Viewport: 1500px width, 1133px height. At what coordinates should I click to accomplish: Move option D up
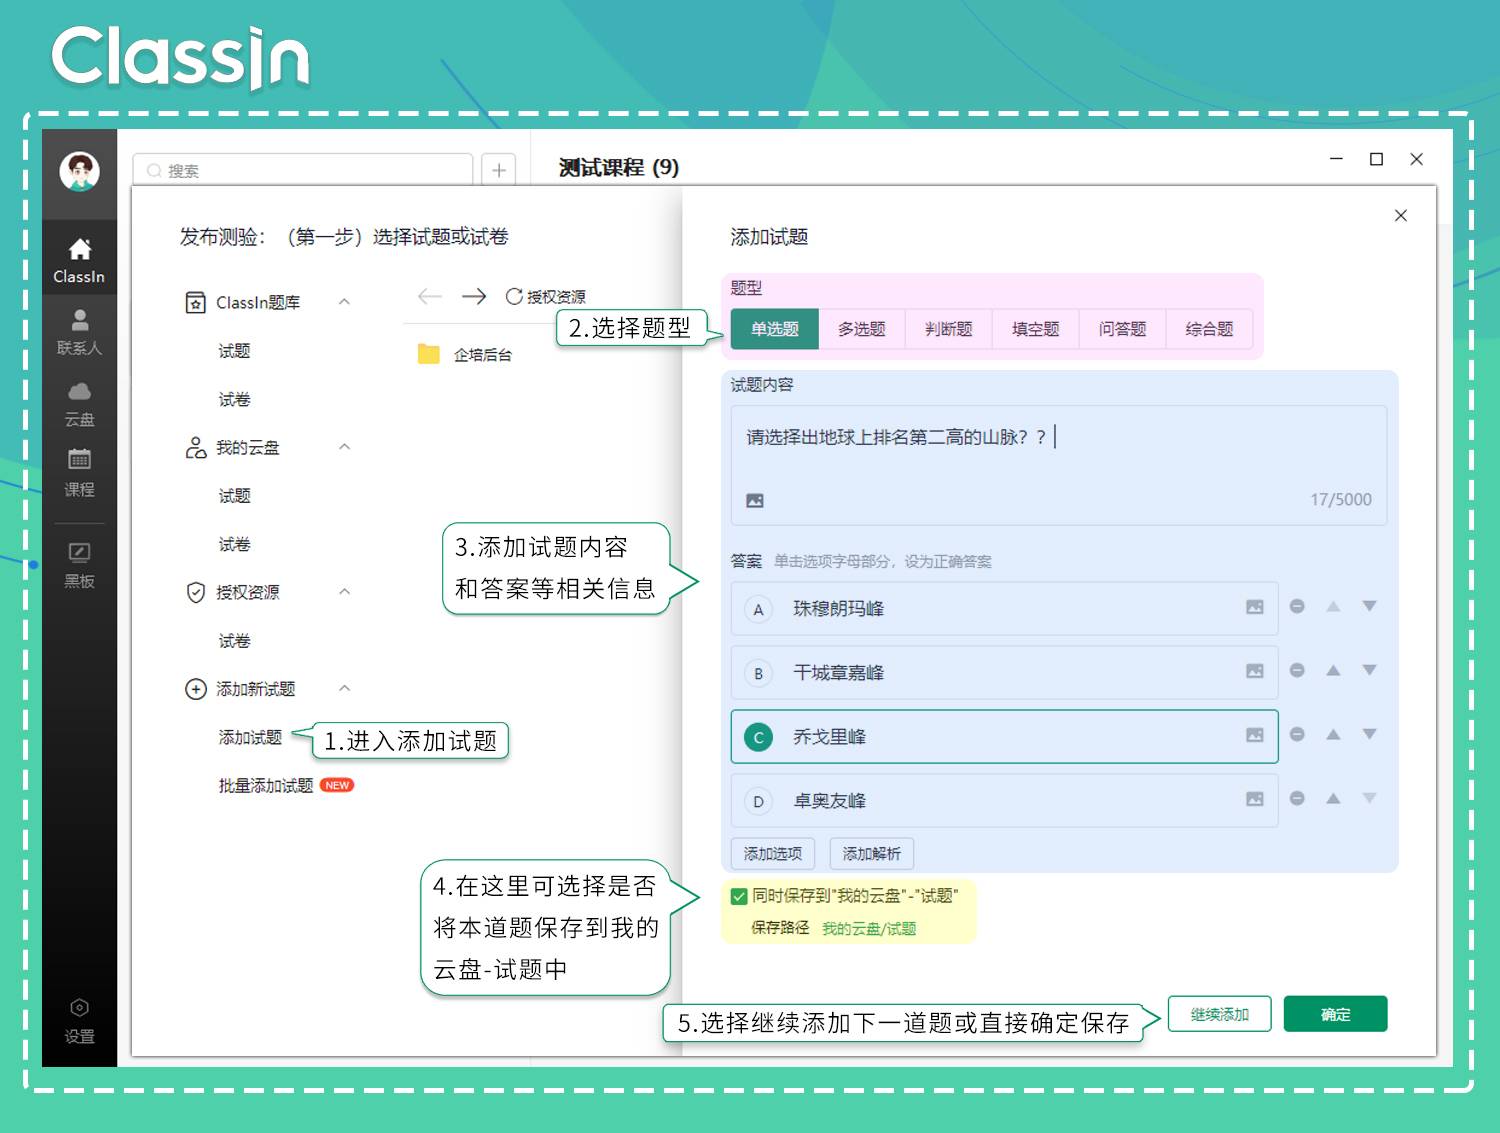(x=1333, y=798)
